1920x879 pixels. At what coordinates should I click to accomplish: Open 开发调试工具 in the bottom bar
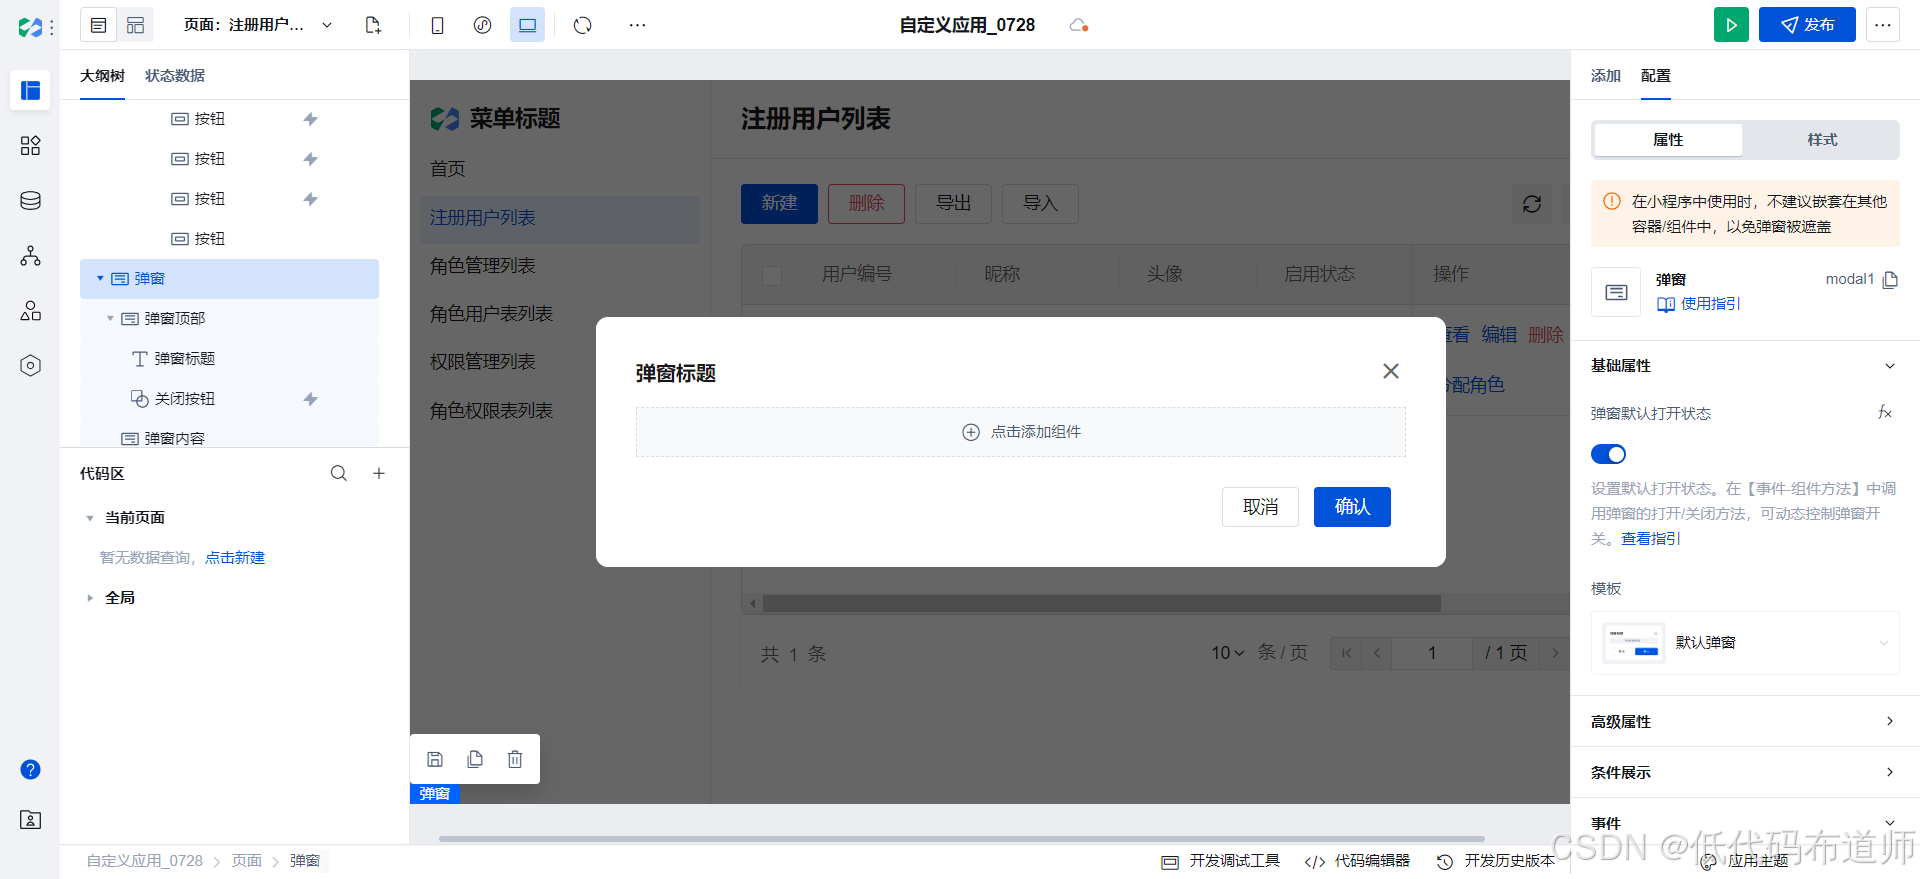(x=1221, y=861)
